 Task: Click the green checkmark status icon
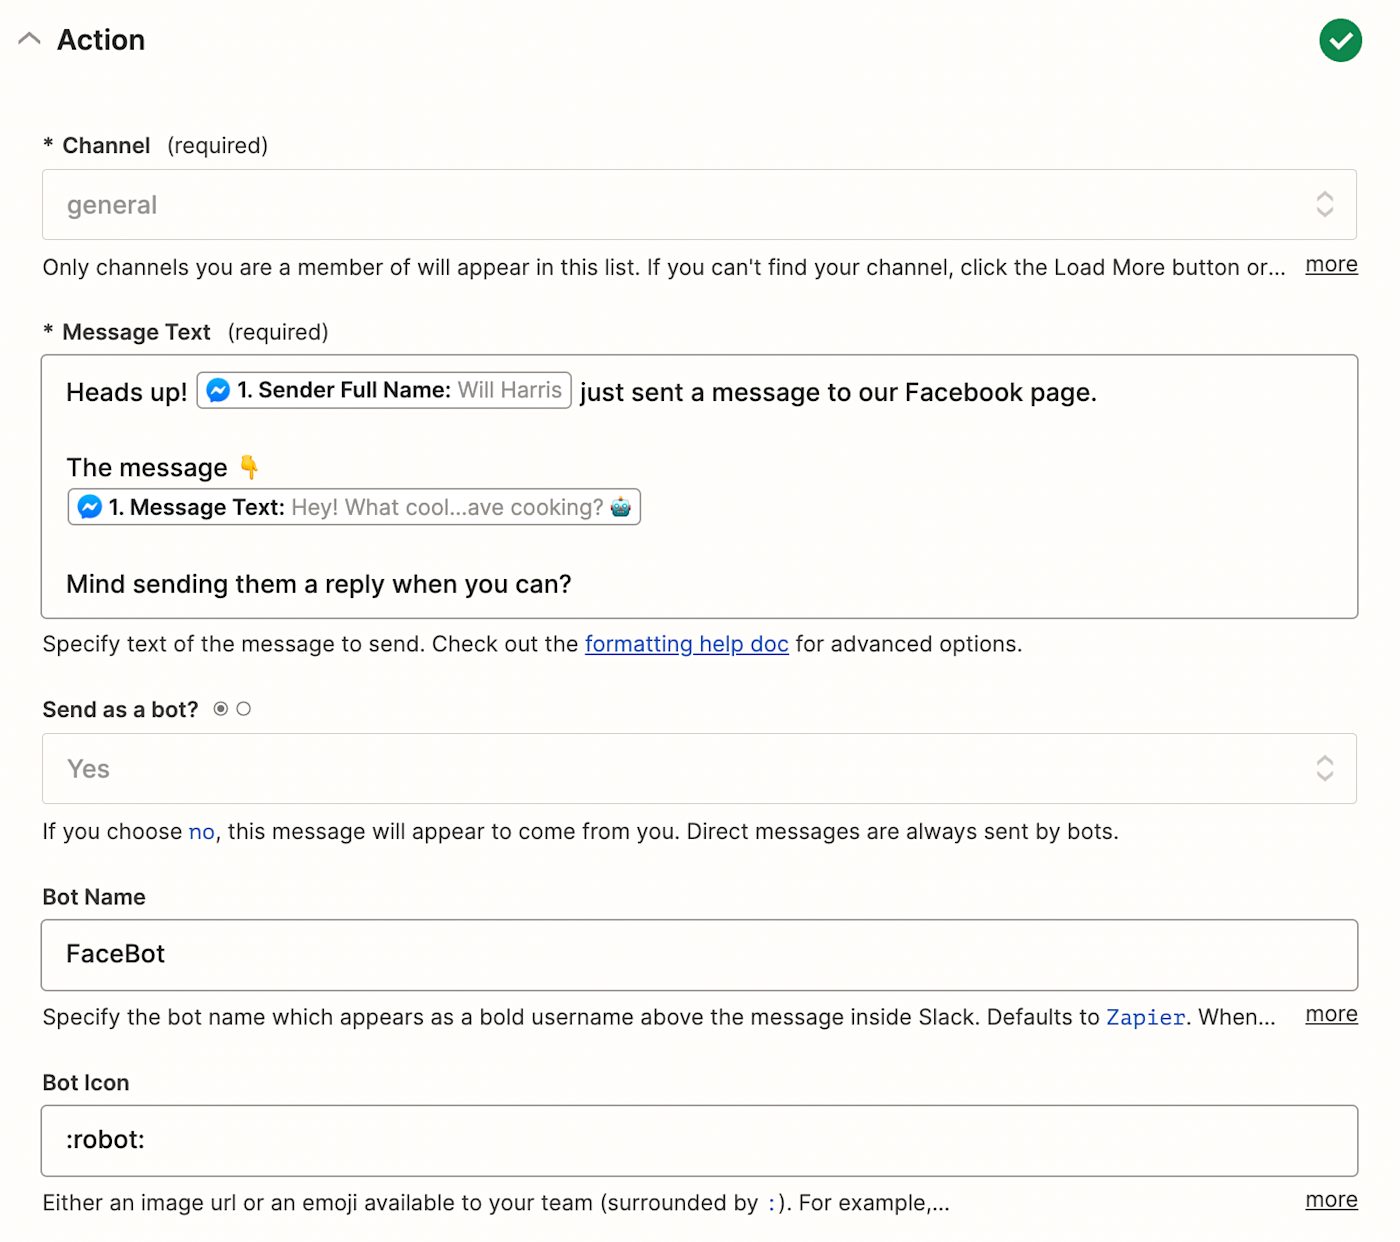coord(1340,41)
